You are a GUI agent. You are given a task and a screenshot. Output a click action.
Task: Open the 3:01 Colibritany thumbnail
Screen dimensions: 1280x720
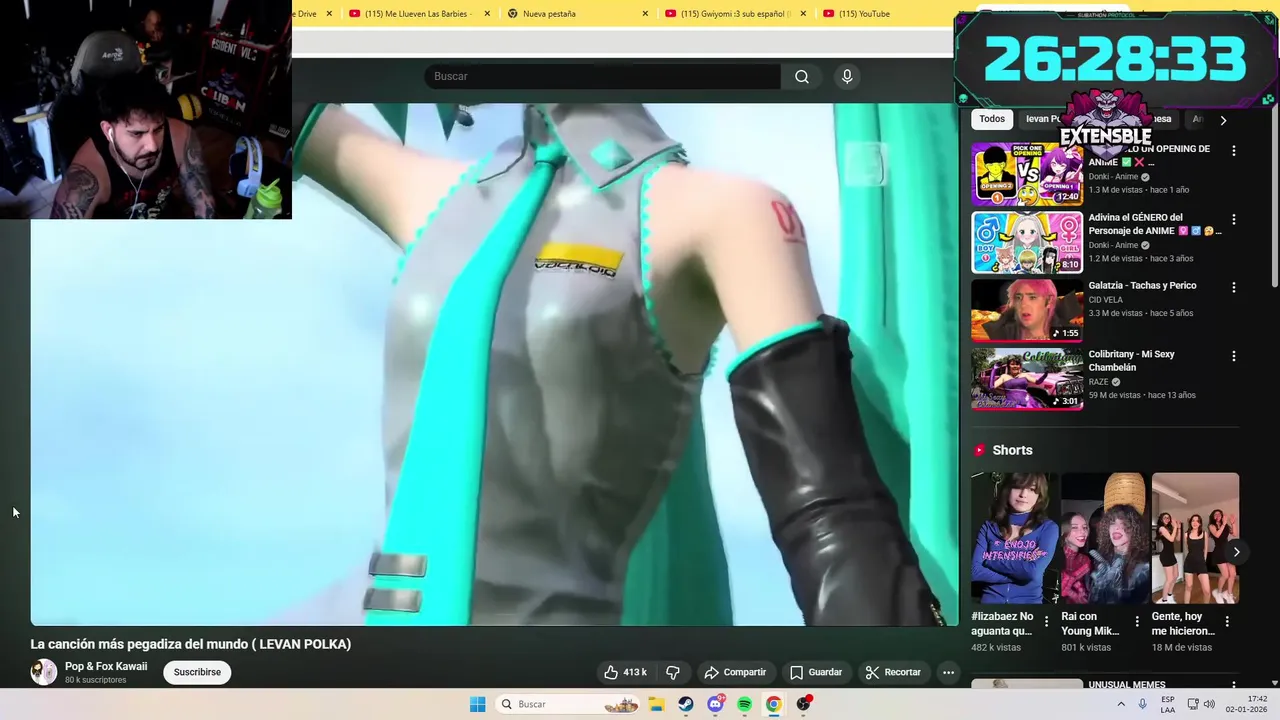[1027, 379]
